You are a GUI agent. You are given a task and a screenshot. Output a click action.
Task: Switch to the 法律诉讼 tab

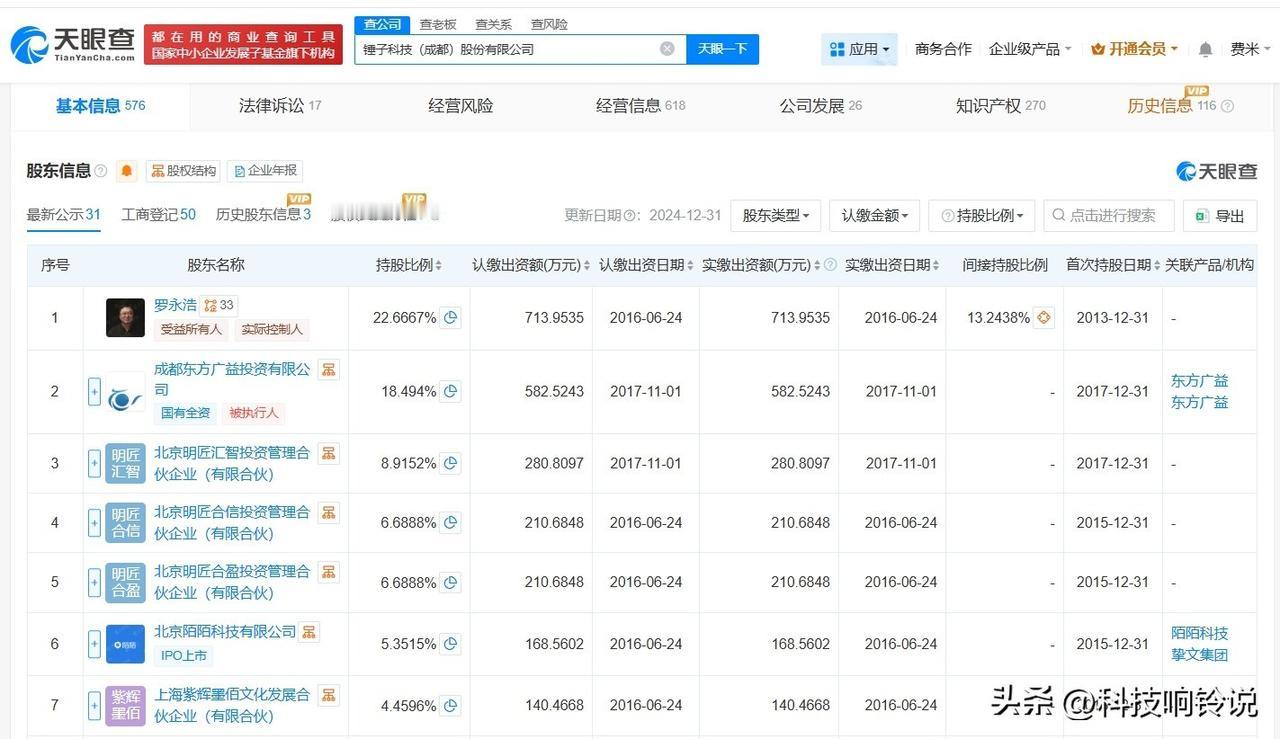click(x=280, y=106)
